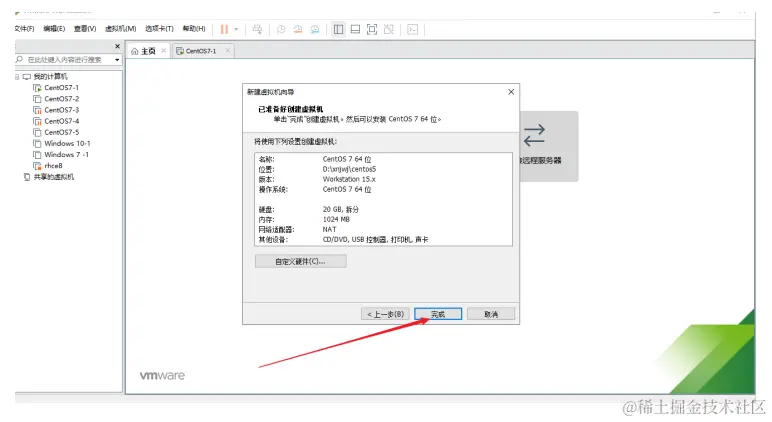This screenshot has width=772, height=422.
Task: Click the 'Workstation 15.x' version value
Action: pos(349,179)
